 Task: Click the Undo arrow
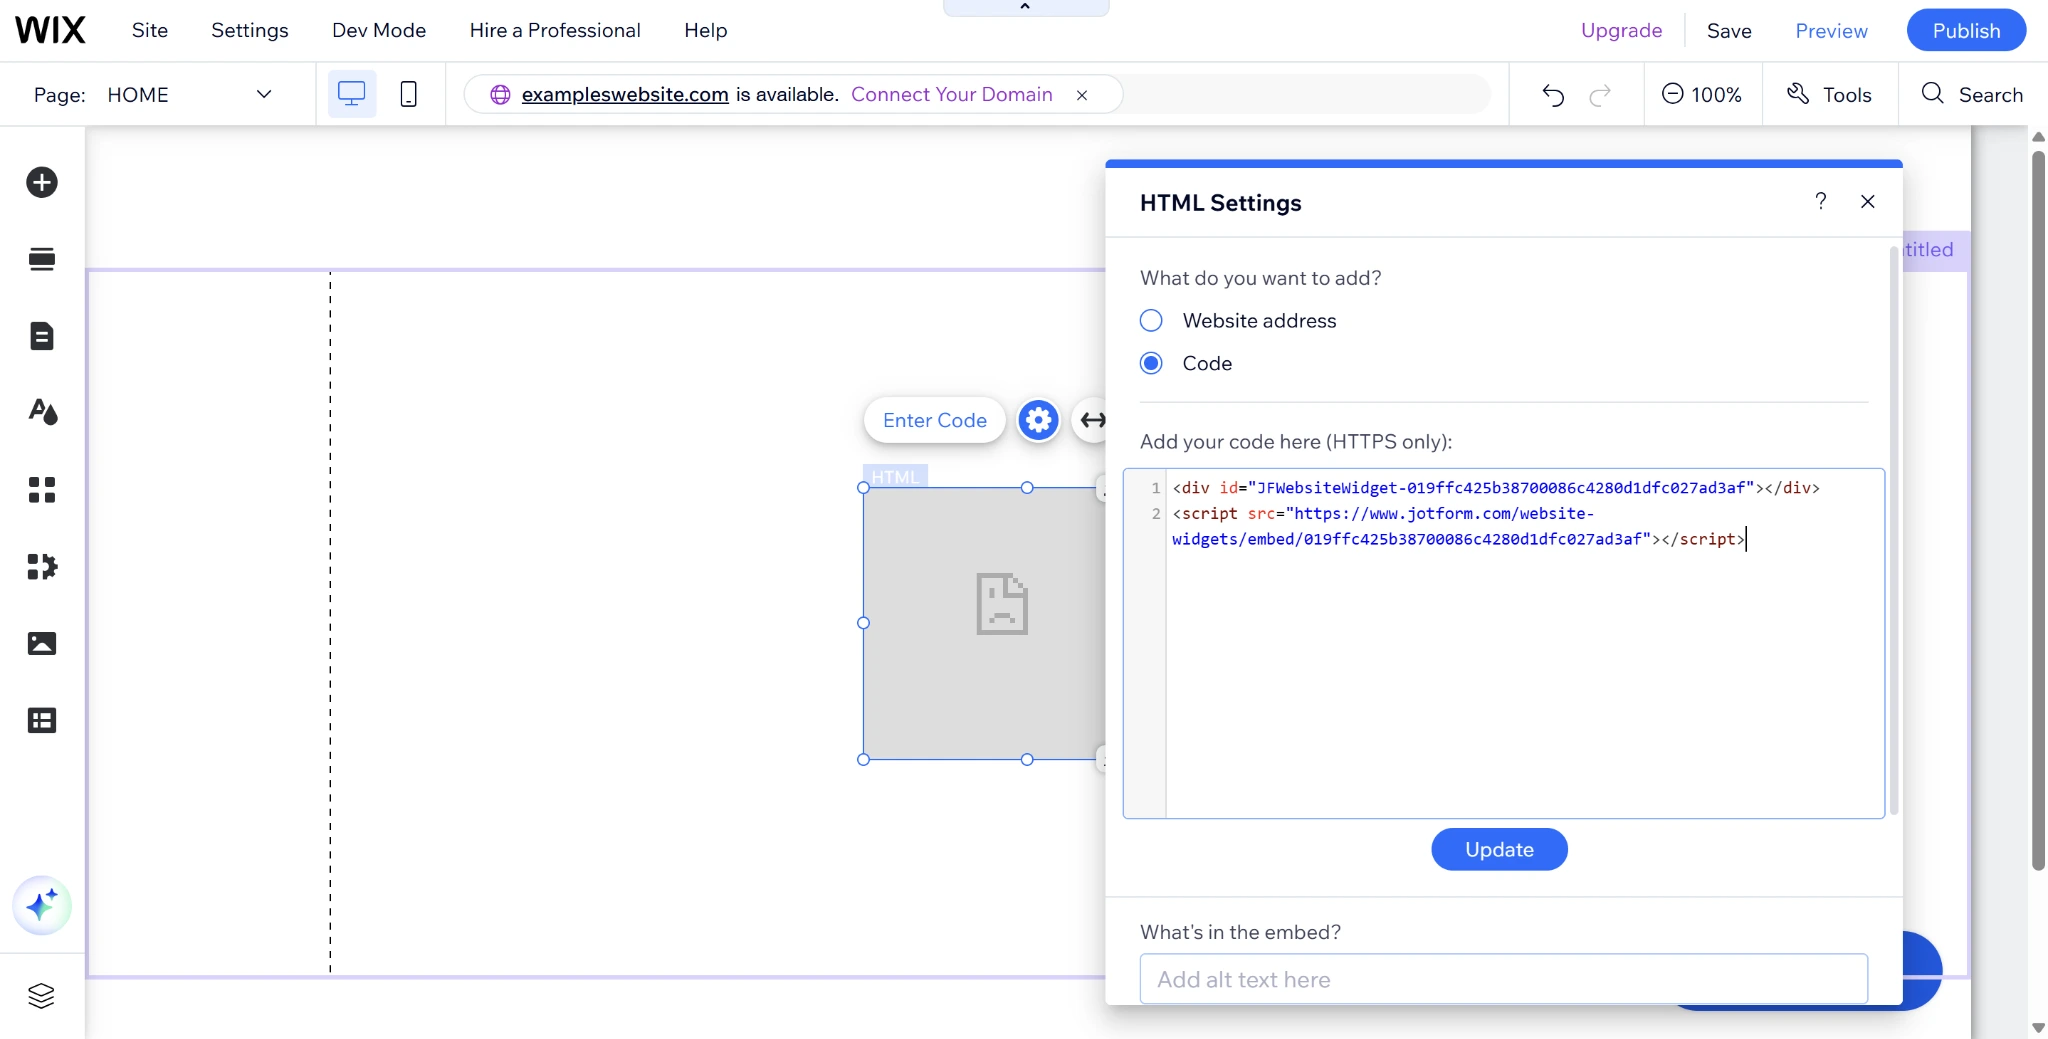pyautogui.click(x=1553, y=95)
